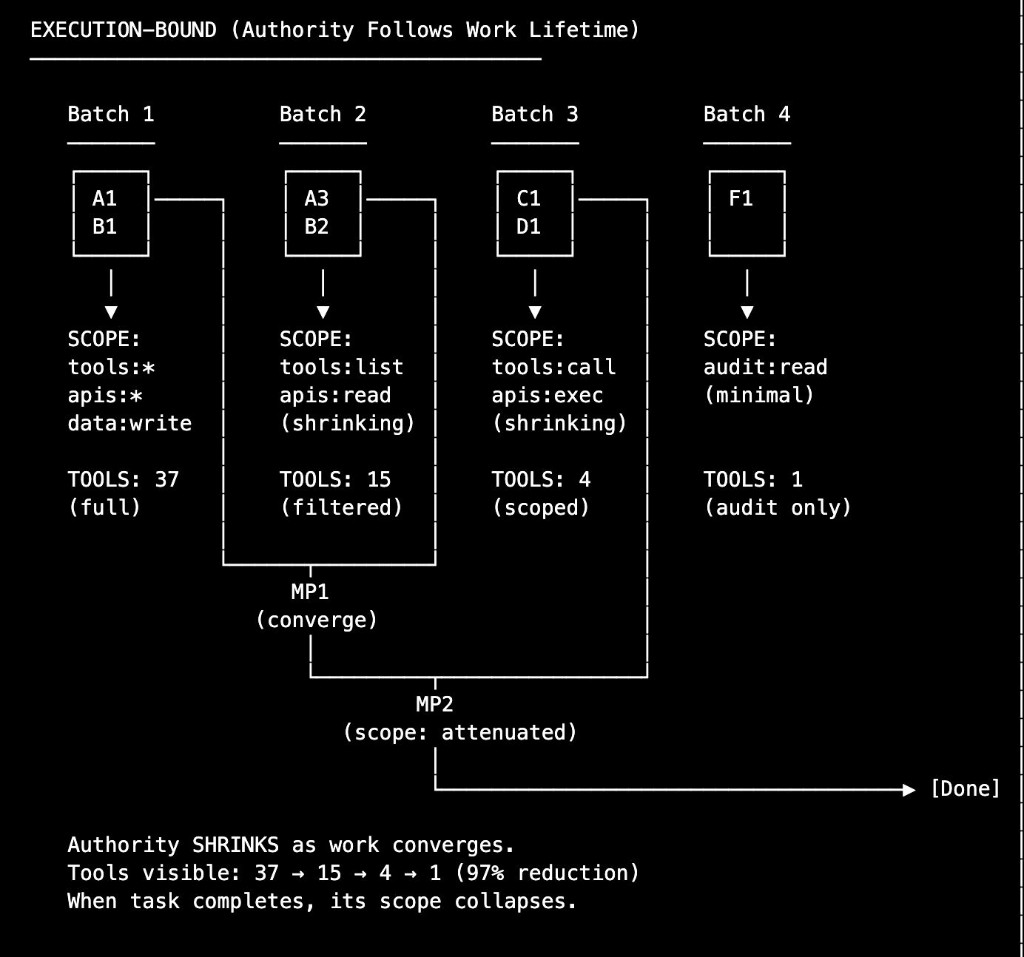Click the "TOOLS: 37" text
Image resolution: width=1024 pixels, height=957 pixels.
tap(123, 479)
